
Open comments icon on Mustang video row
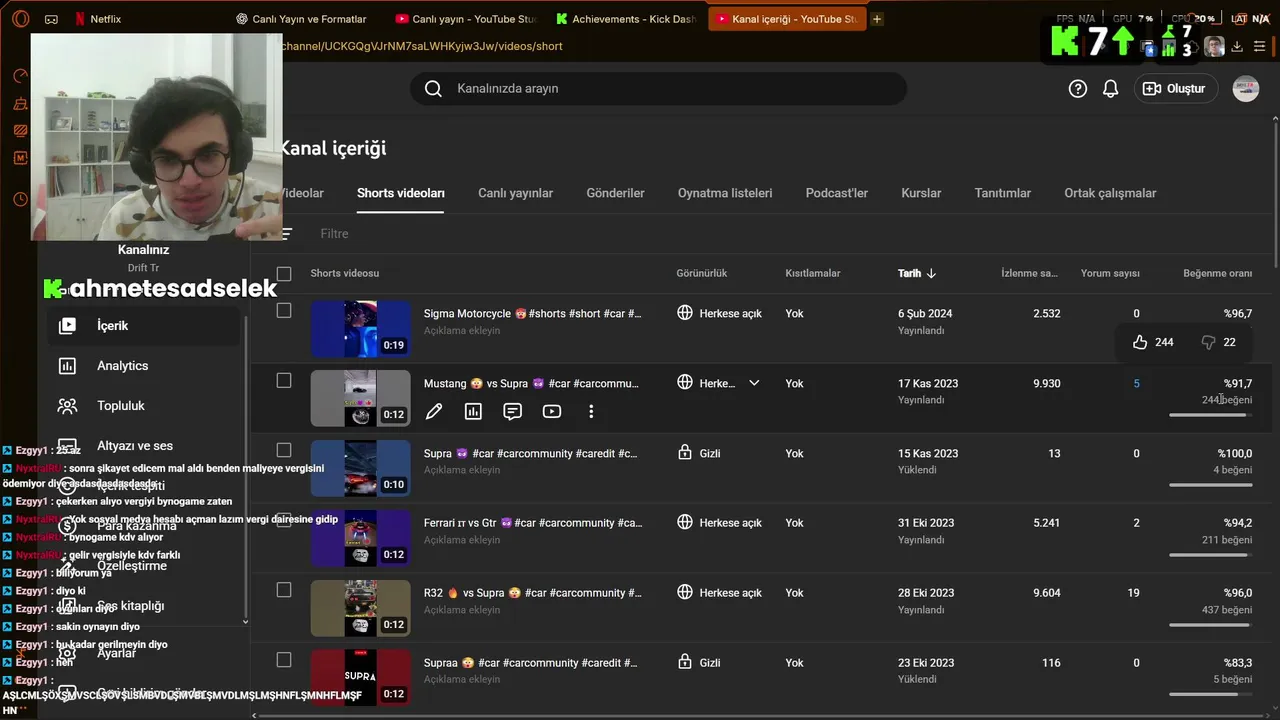click(x=512, y=411)
